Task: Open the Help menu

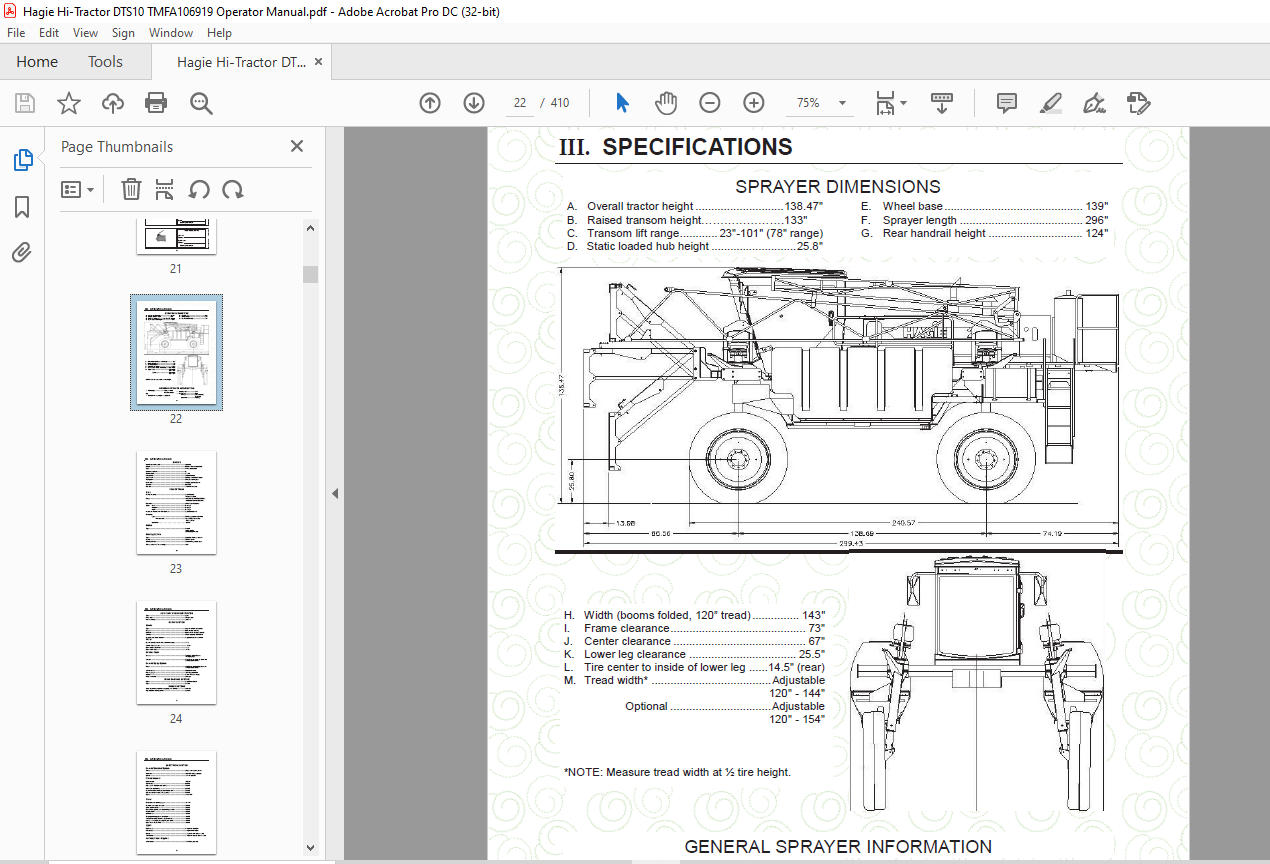Action: click(219, 33)
